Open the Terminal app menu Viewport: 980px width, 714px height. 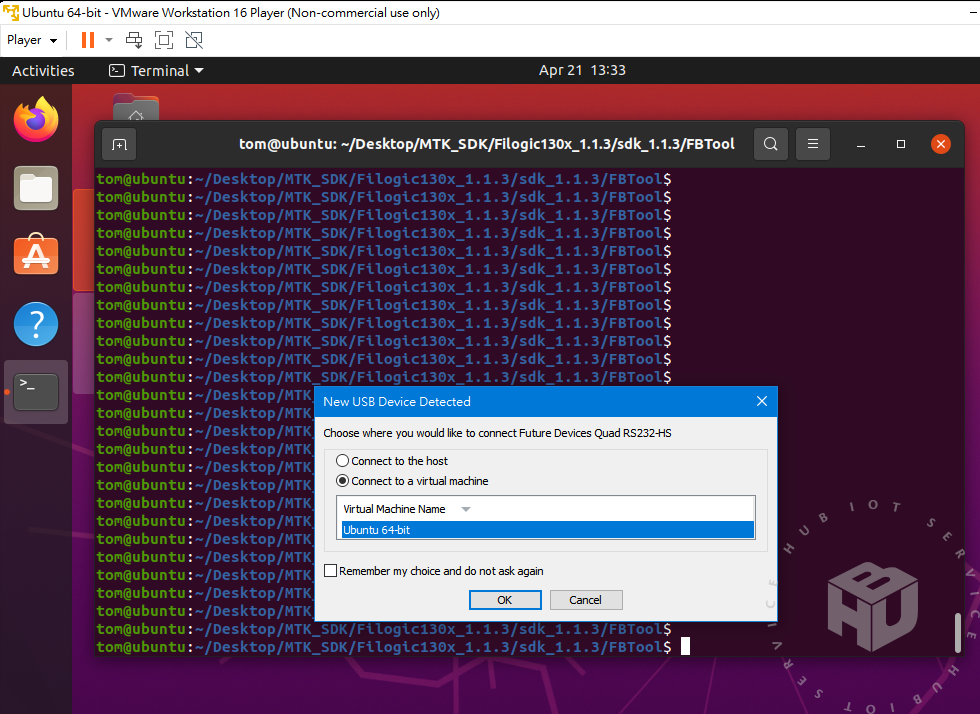point(156,71)
